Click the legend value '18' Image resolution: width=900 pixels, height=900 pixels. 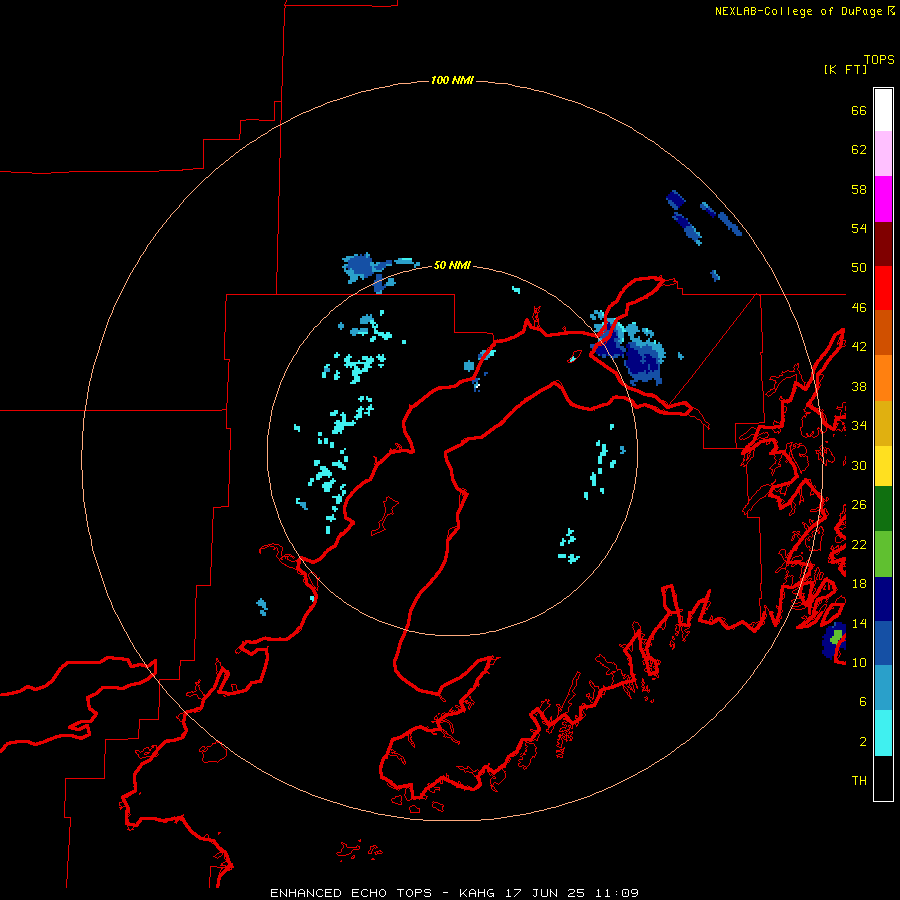pyautogui.click(x=859, y=584)
